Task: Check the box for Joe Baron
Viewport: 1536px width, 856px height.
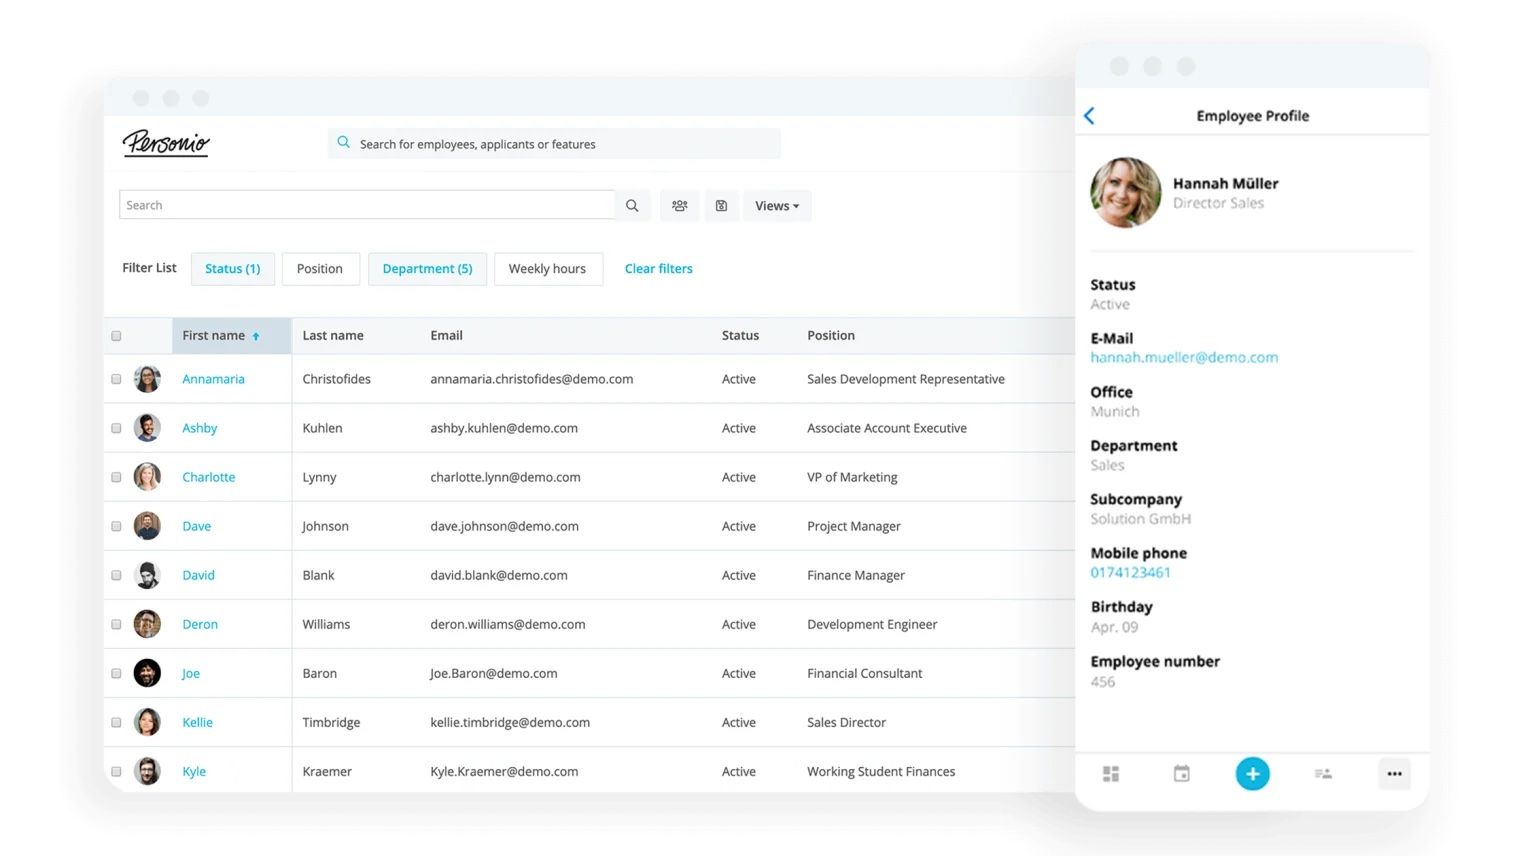Action: 116,673
